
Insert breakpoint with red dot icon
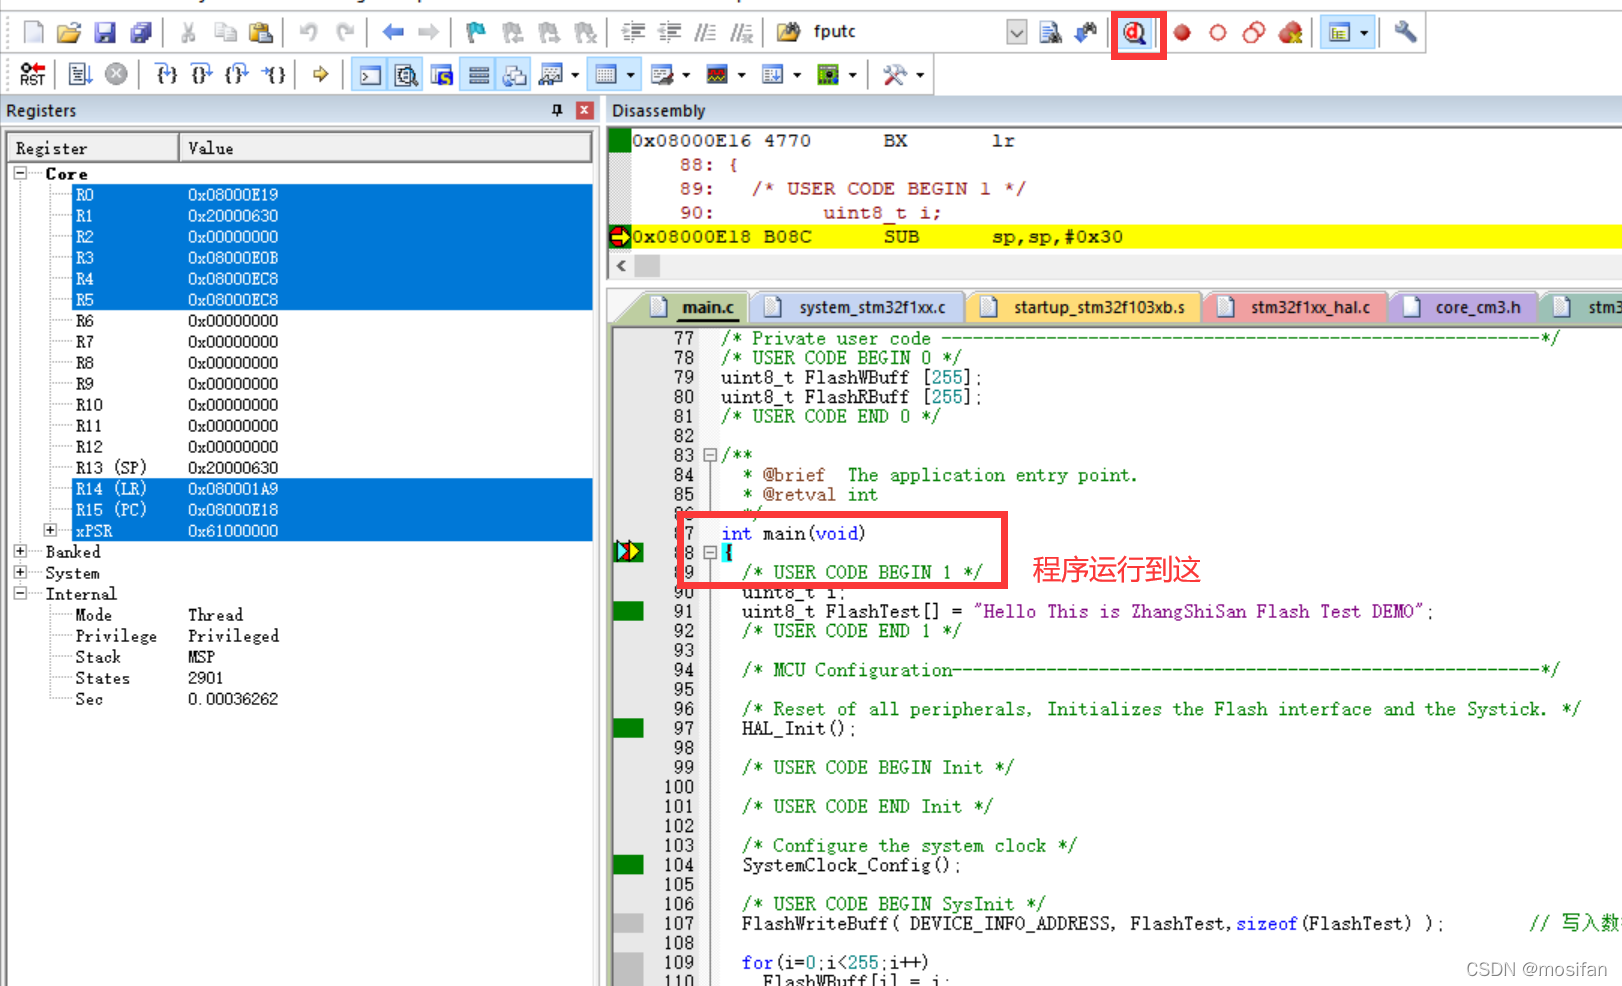pos(1182,32)
